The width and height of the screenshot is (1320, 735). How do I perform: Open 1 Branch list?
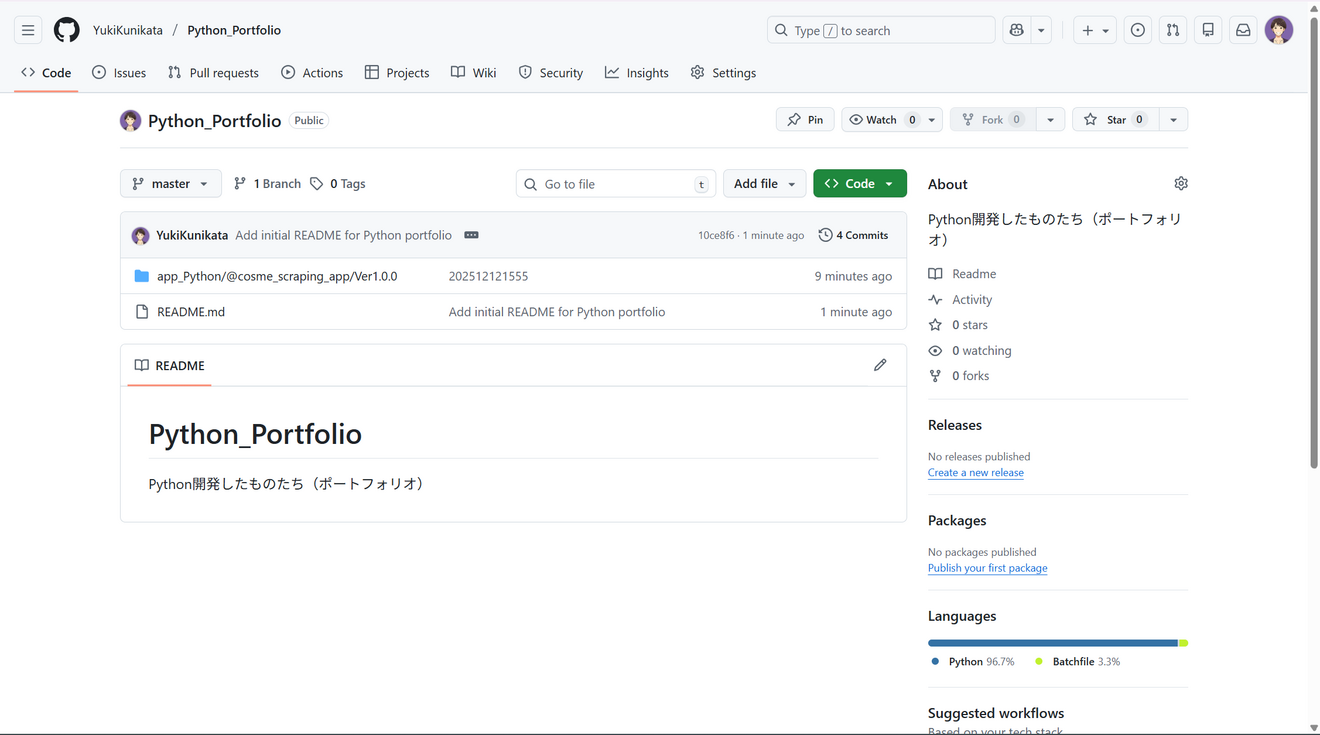point(267,184)
